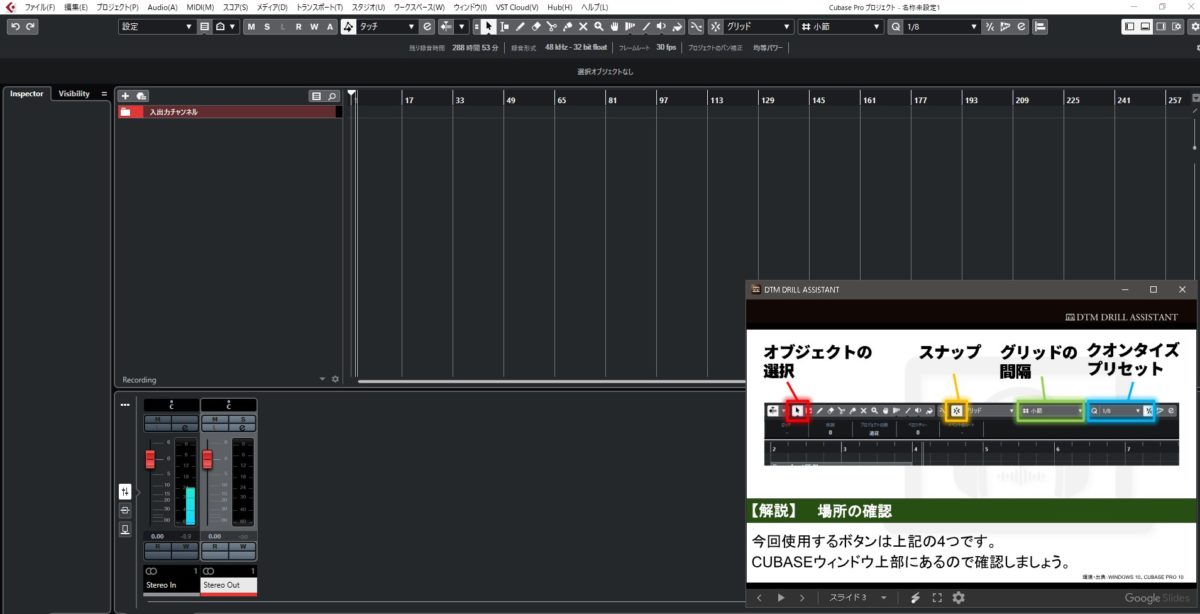Select the Mute X tool

583,27
